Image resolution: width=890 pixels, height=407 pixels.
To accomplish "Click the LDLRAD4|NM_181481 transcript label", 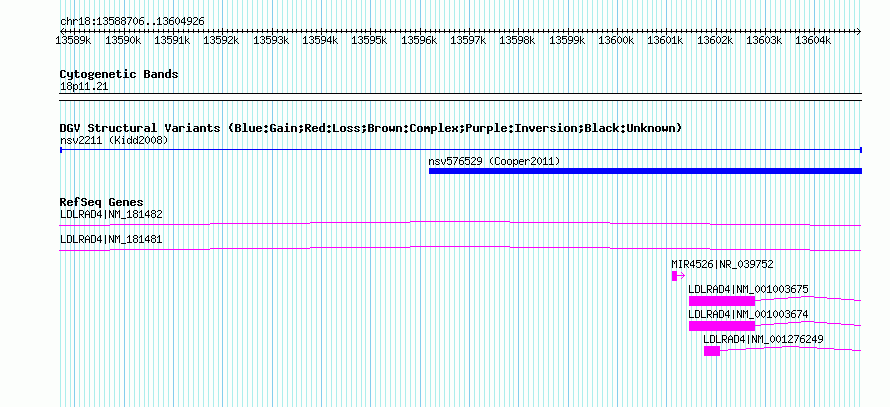I will tap(111, 240).
